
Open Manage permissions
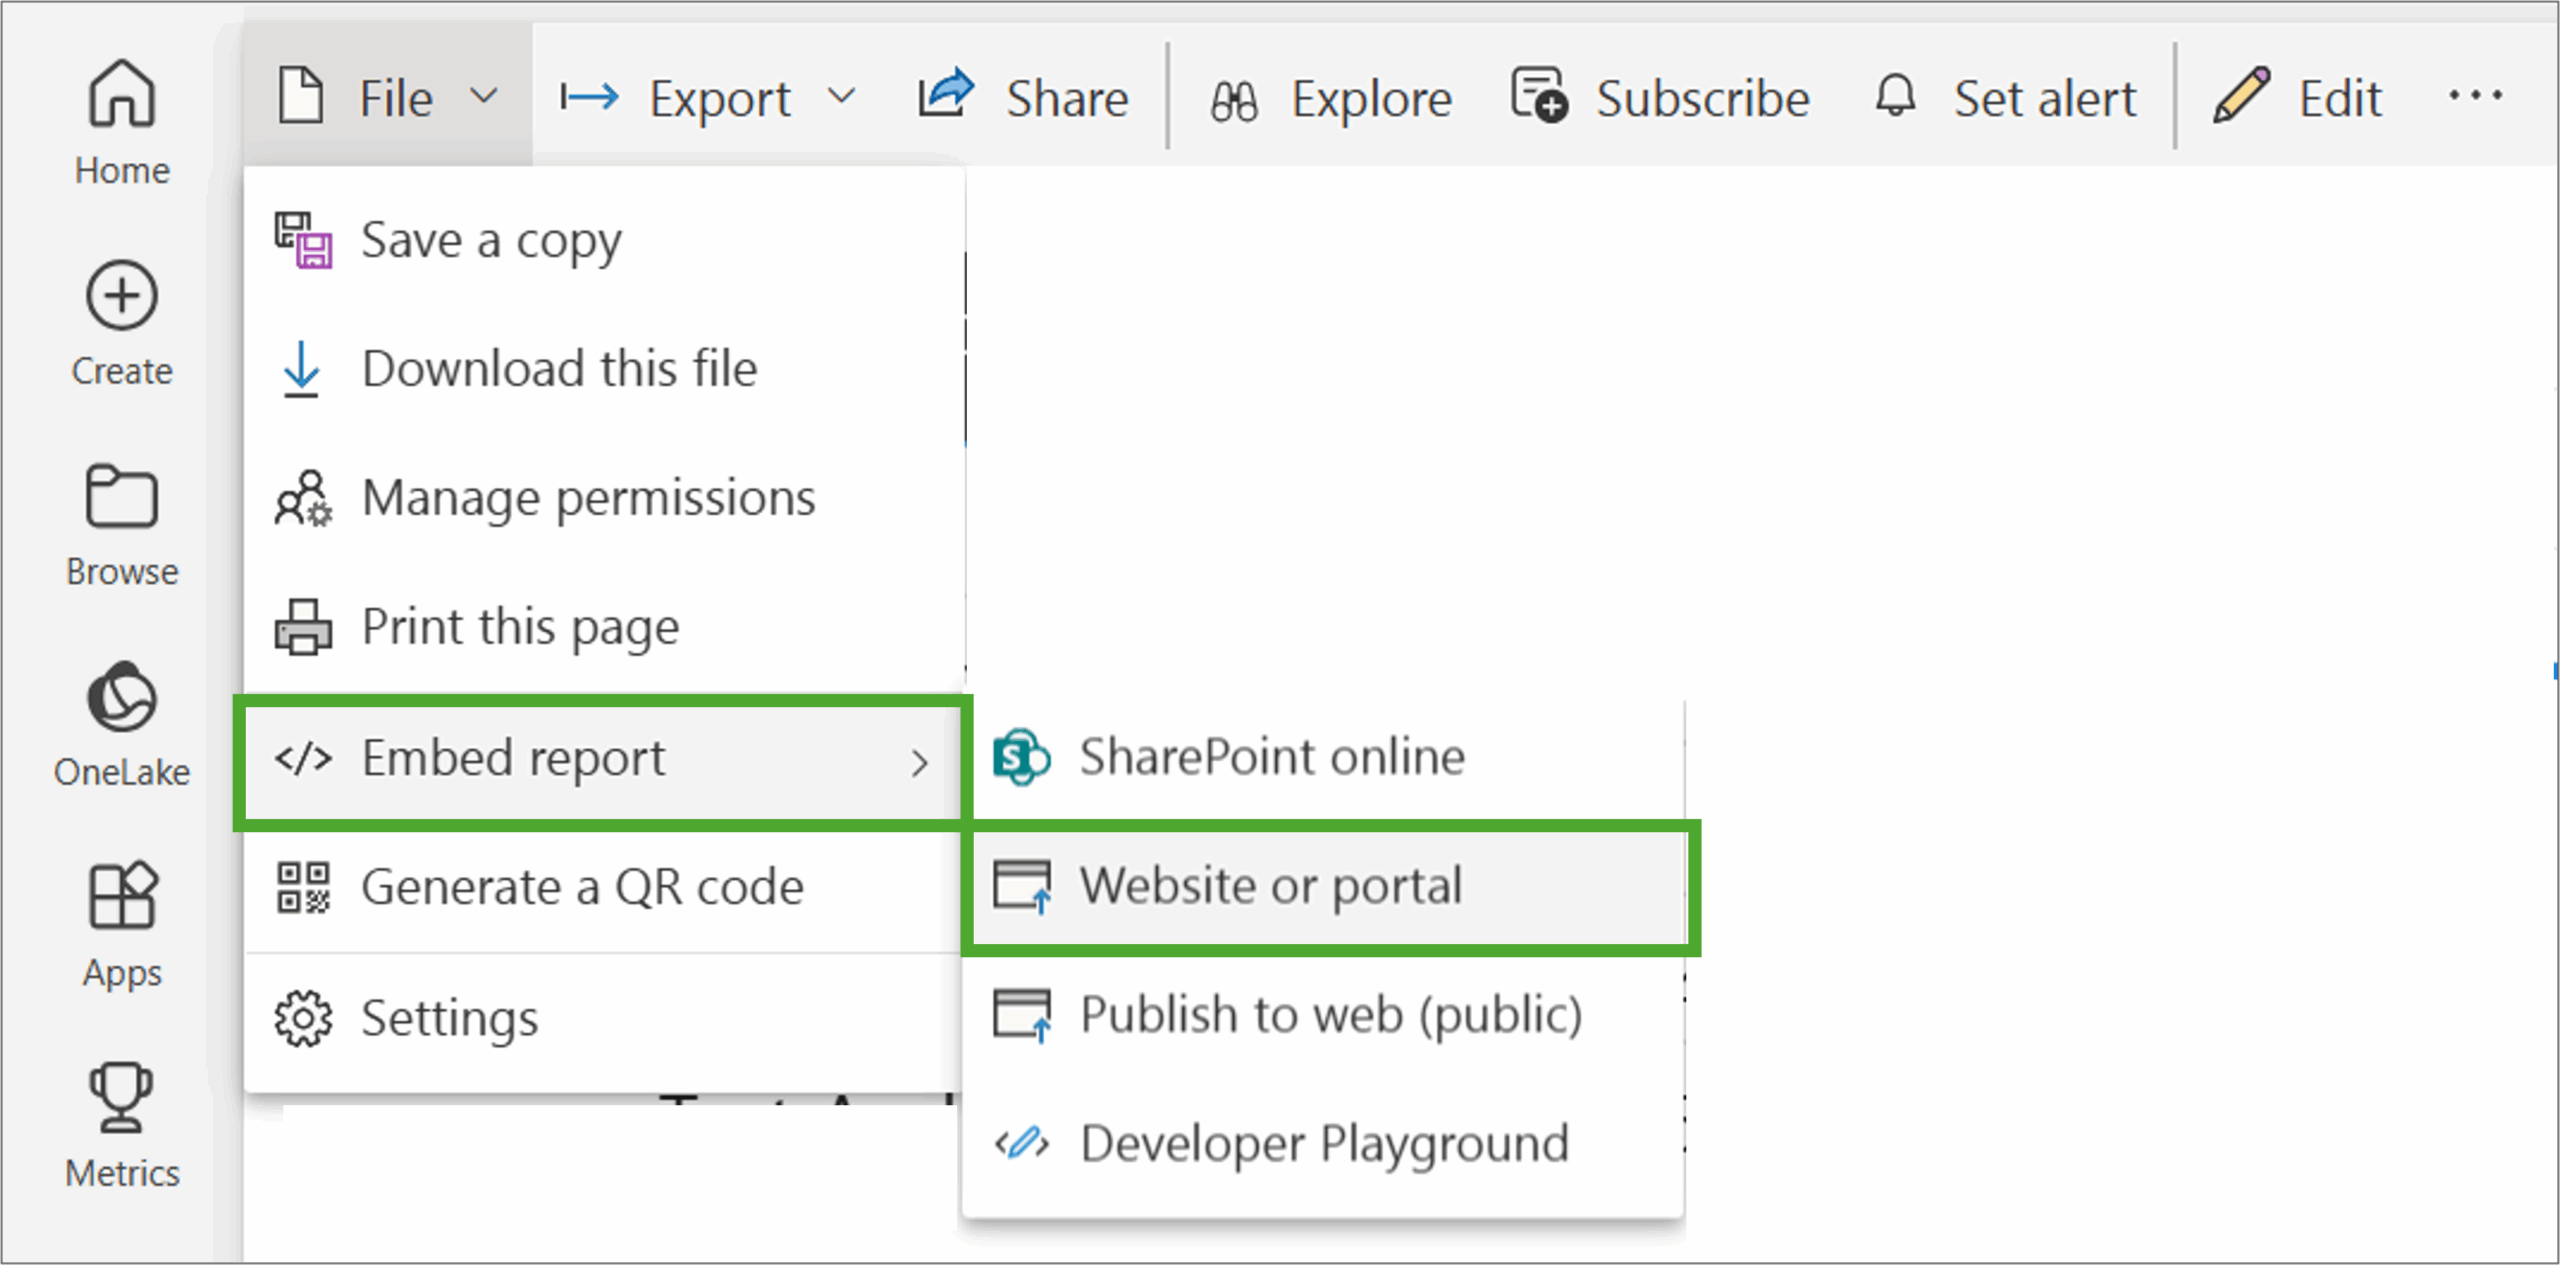(x=604, y=498)
